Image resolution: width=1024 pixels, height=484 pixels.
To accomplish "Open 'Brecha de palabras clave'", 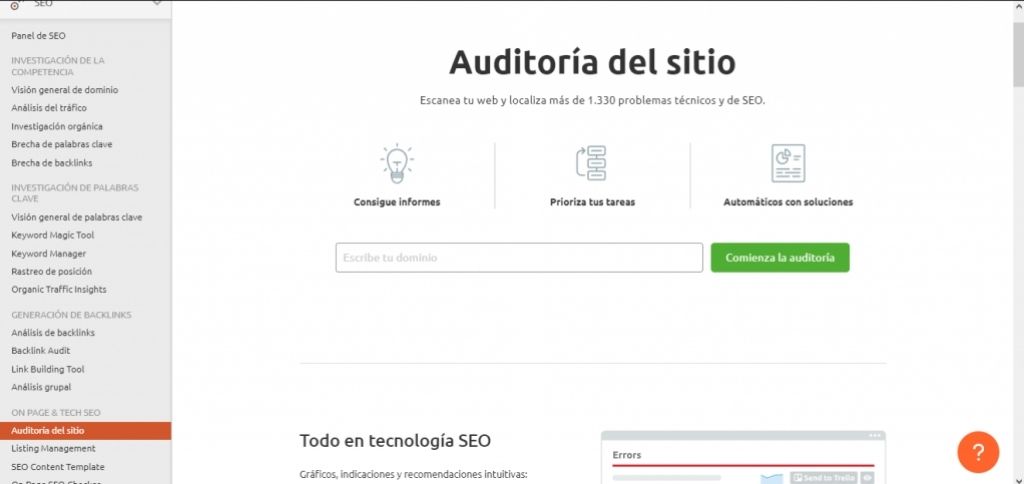I will point(62,144).
